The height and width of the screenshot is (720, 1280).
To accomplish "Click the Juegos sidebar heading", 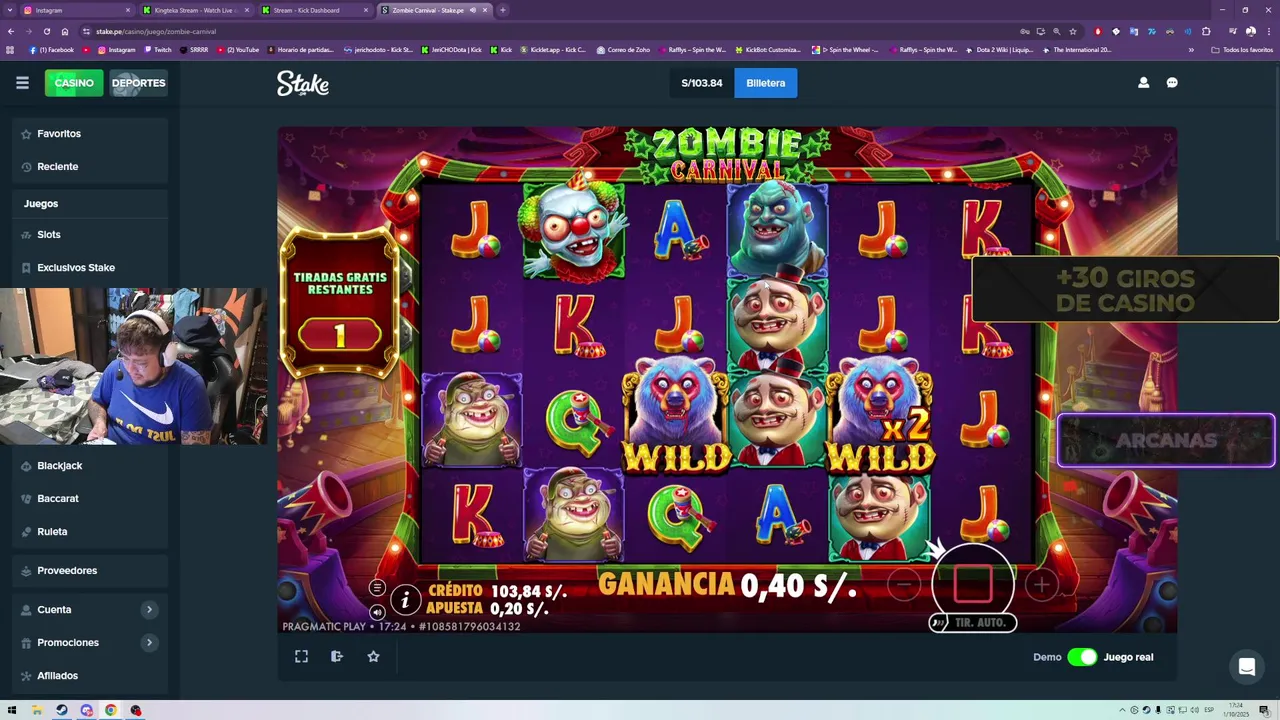I will point(41,203).
